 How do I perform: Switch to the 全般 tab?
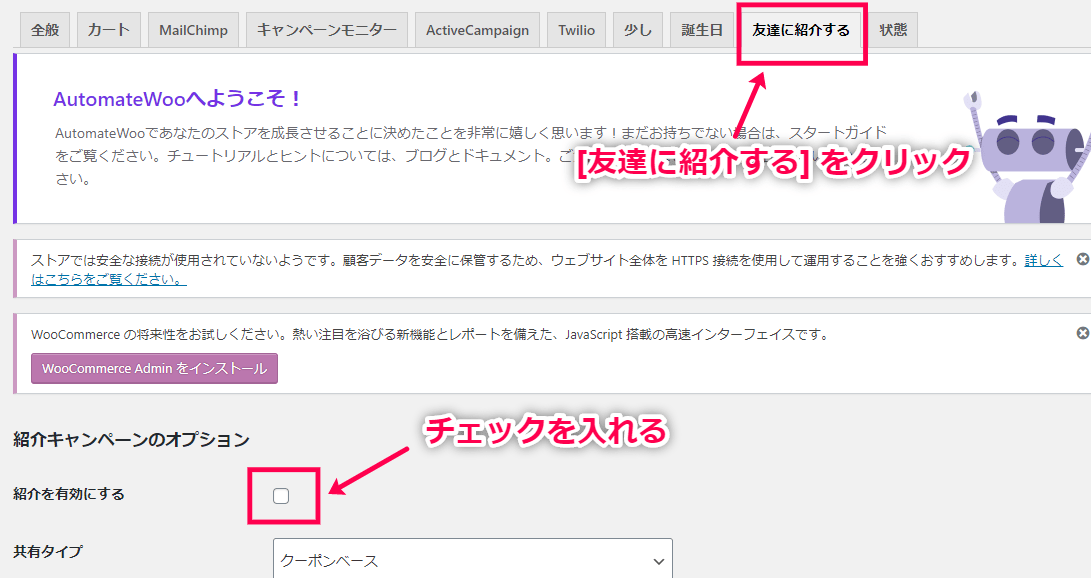point(45,30)
